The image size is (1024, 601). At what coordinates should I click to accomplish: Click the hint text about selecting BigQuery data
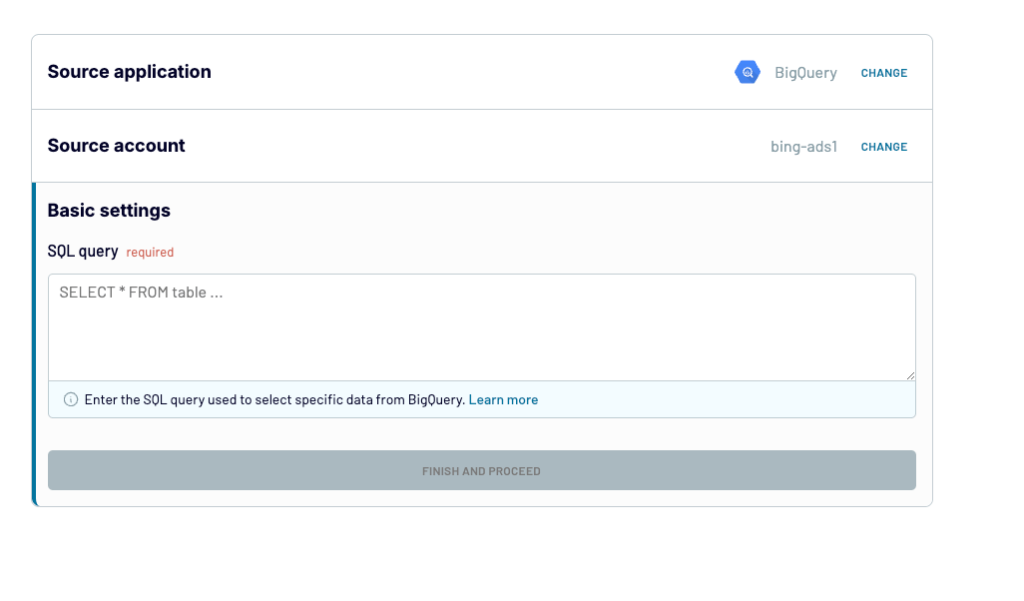point(274,400)
